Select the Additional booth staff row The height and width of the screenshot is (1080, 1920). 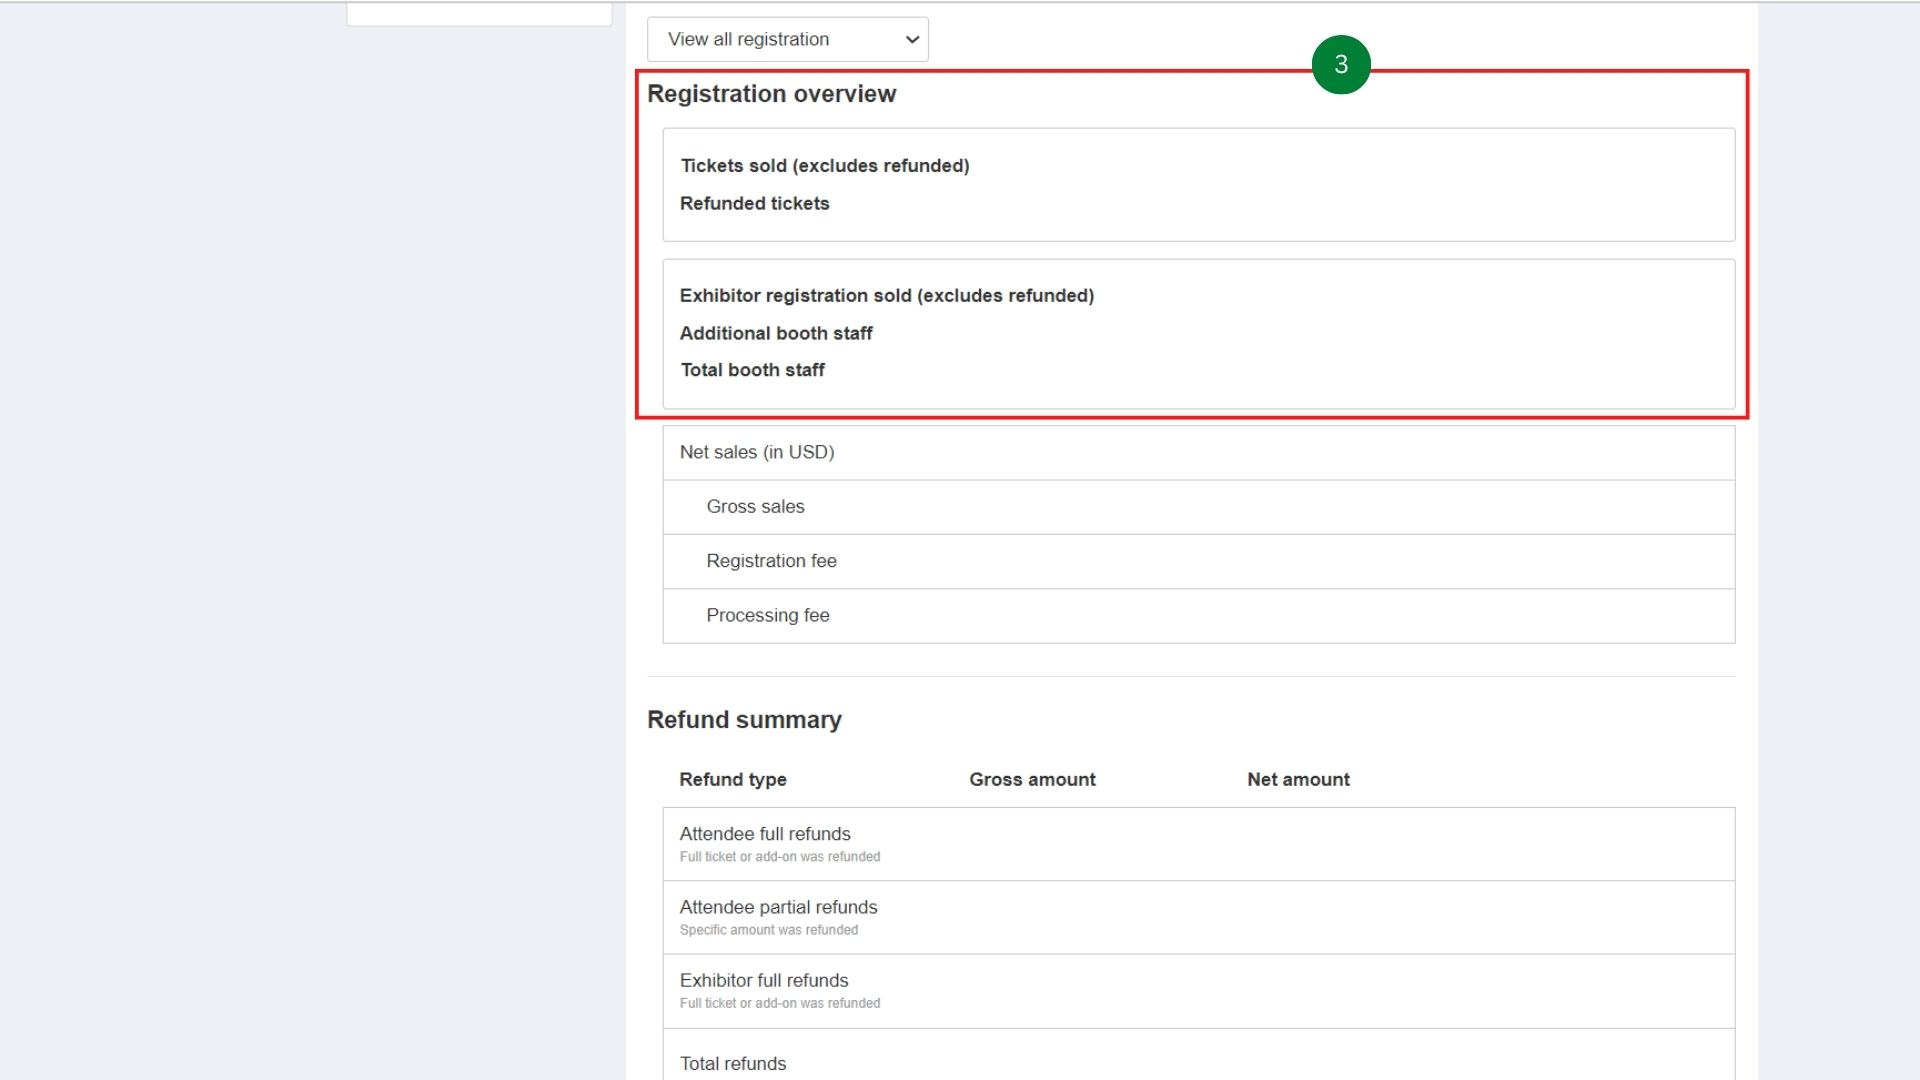[x=777, y=333]
